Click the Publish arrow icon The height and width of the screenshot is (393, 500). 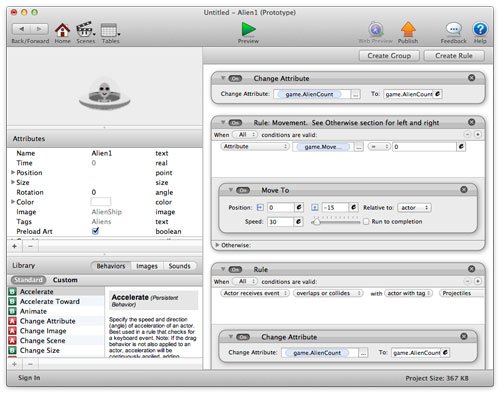(x=408, y=29)
